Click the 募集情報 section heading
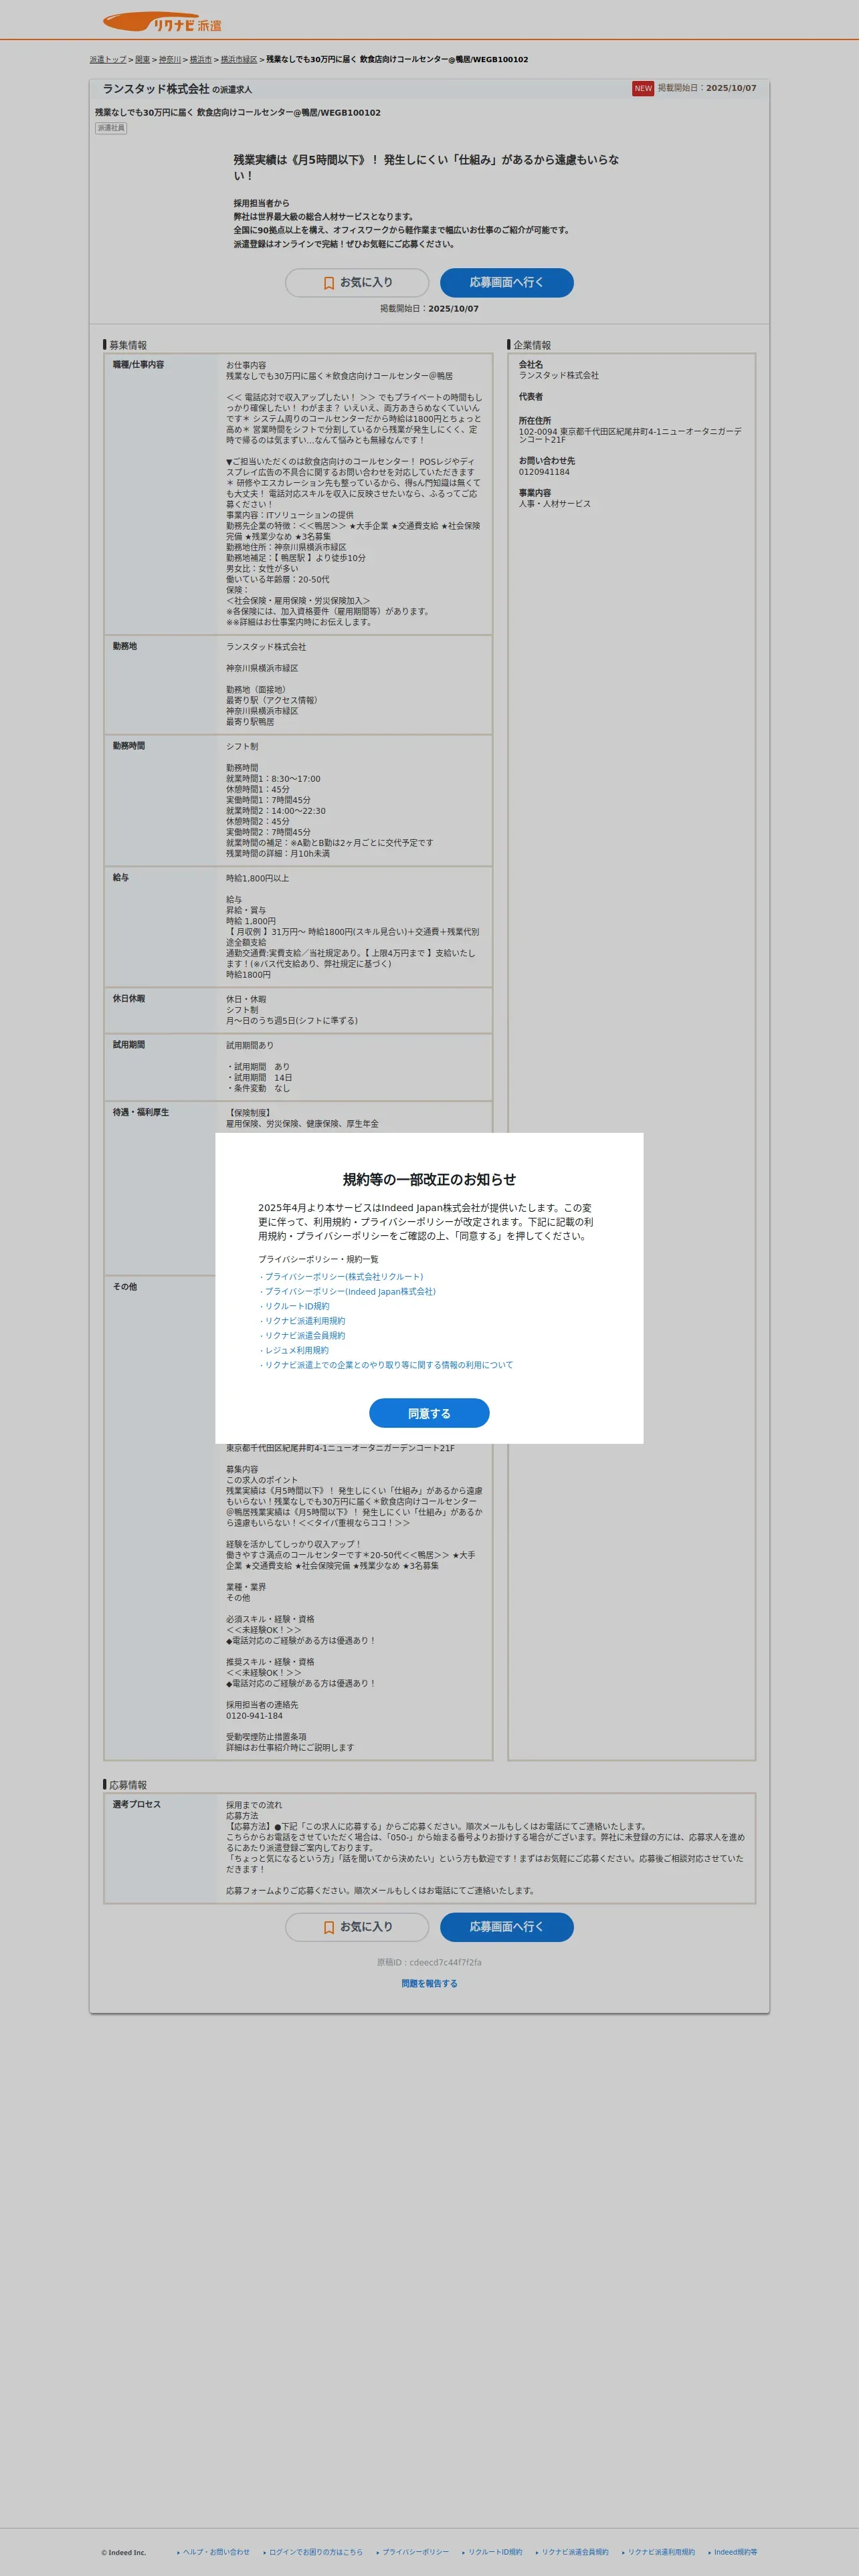Screen dimensions: 859x2576 coord(127,345)
